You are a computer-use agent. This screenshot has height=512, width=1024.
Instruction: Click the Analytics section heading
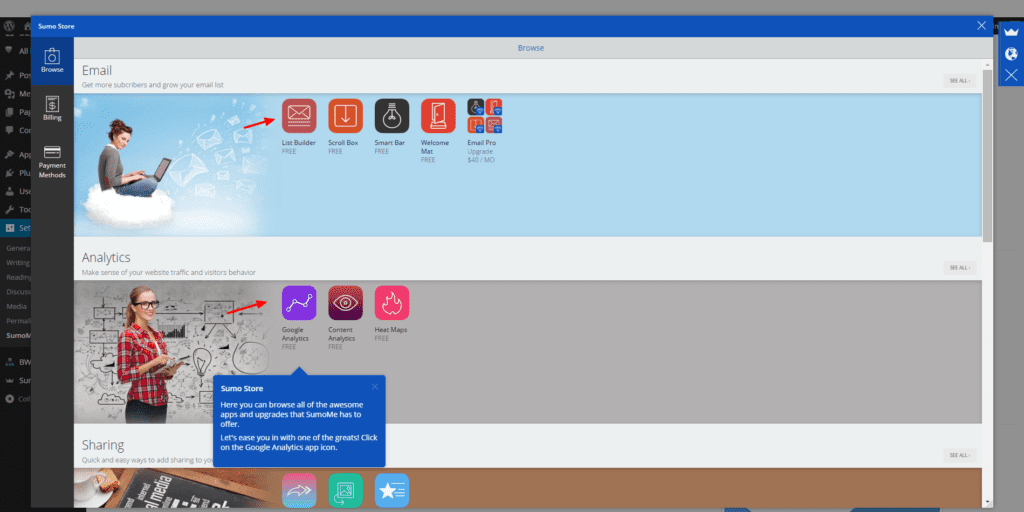click(106, 257)
